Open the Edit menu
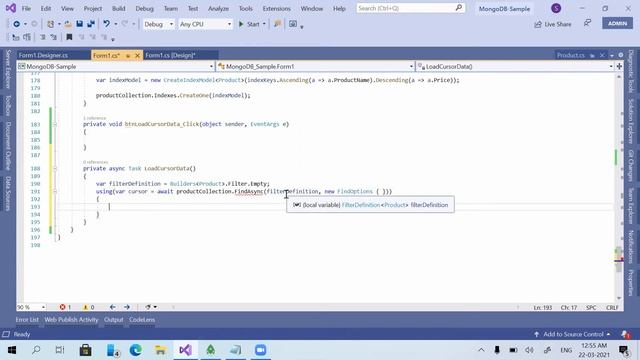The image size is (640, 360). (x=46, y=8)
